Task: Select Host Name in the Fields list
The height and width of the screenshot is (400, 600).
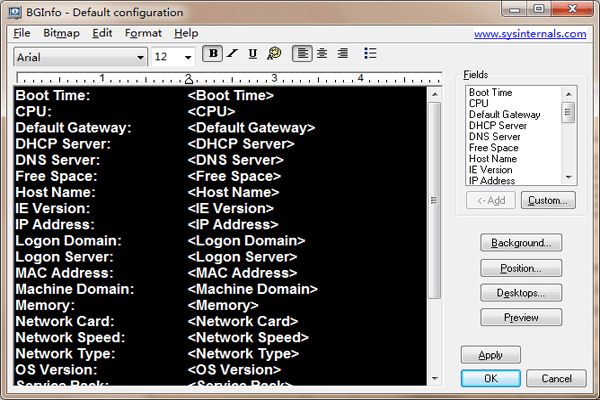Action: pos(492,158)
